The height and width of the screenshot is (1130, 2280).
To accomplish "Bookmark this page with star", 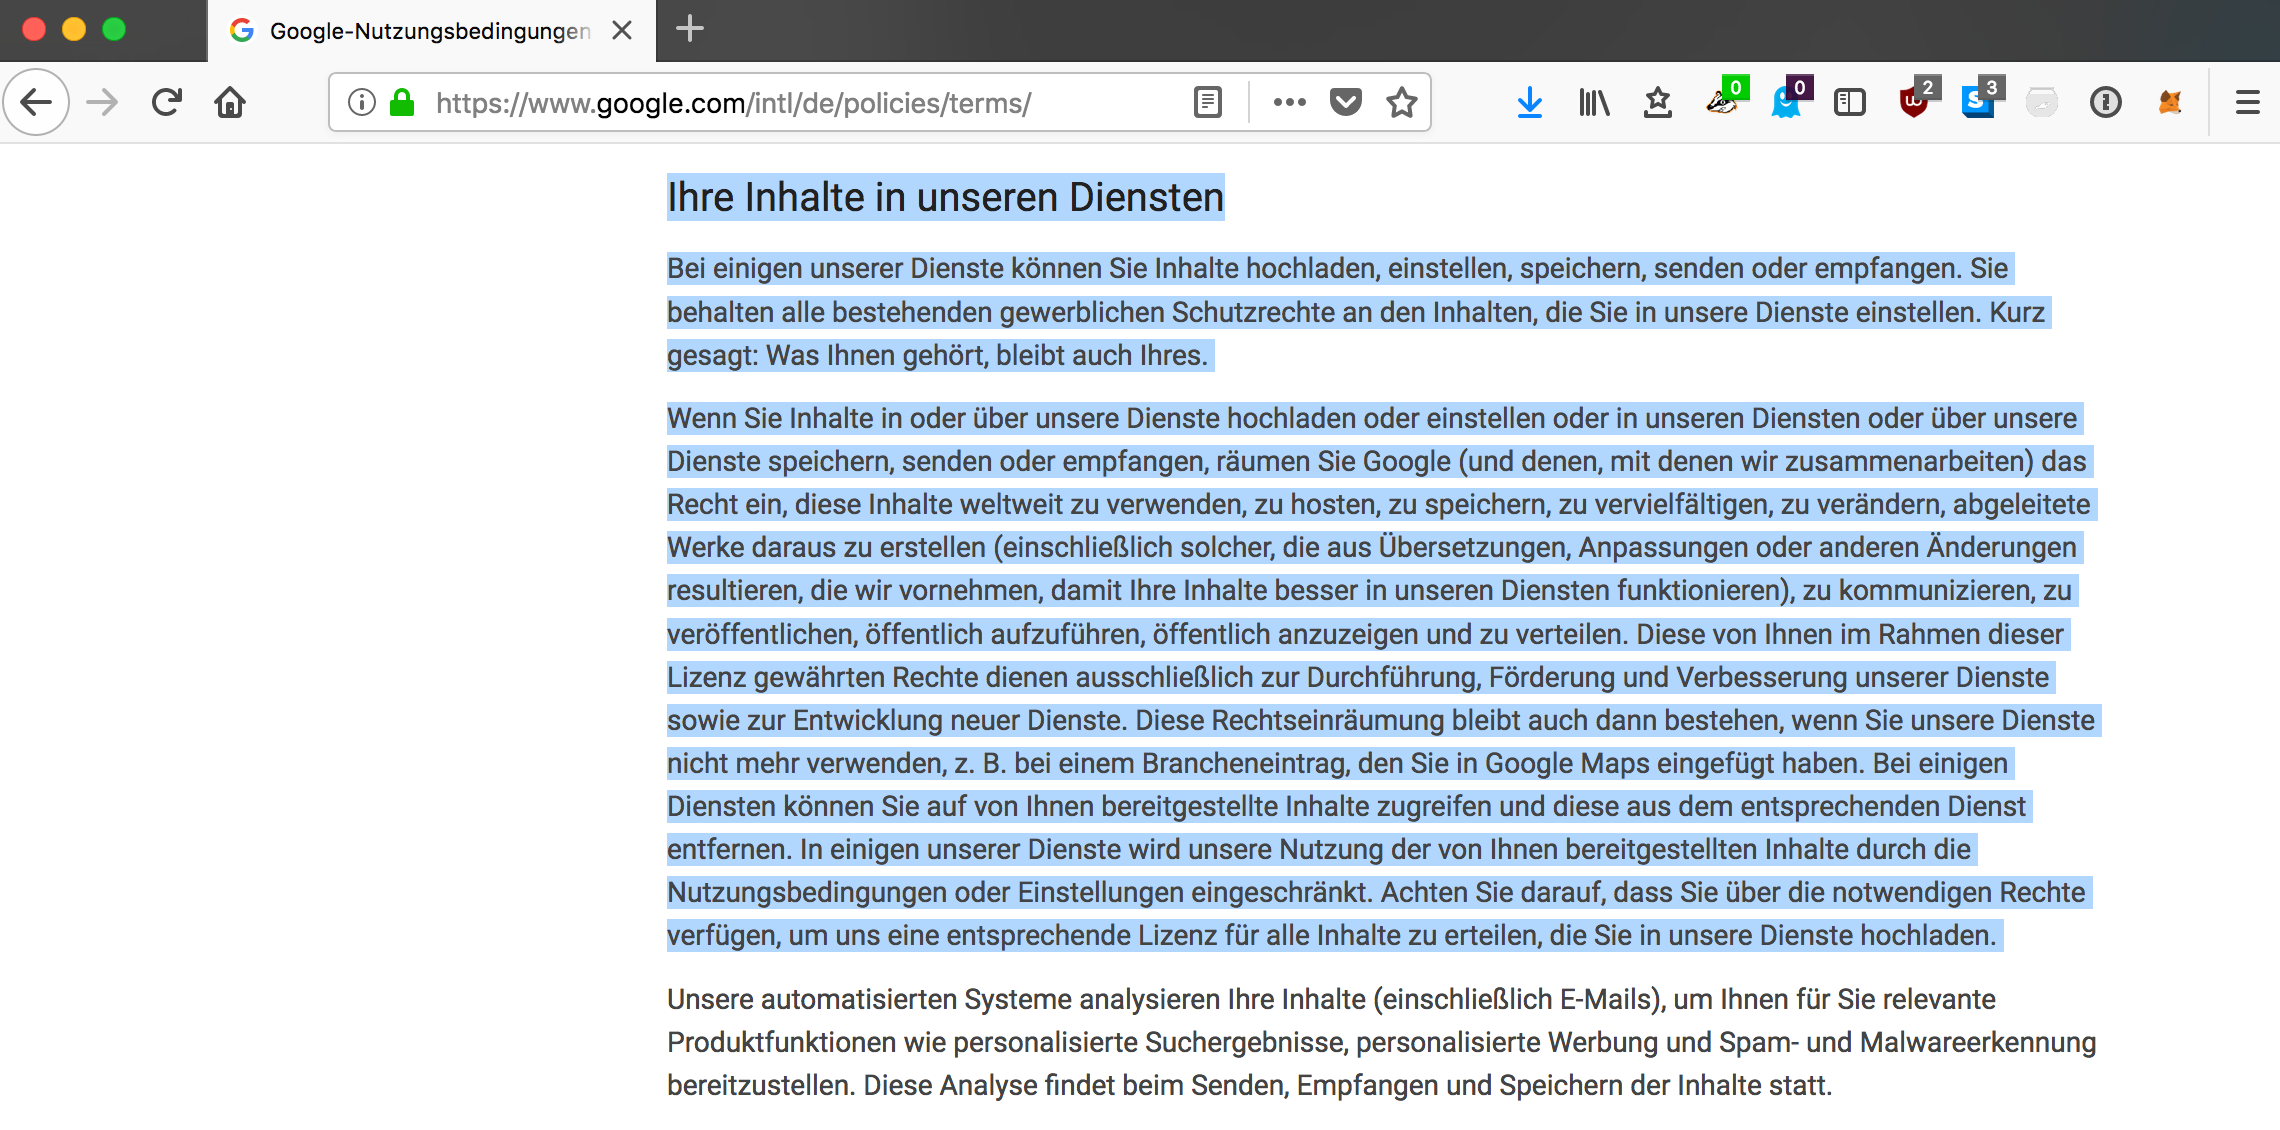I will [x=1402, y=102].
